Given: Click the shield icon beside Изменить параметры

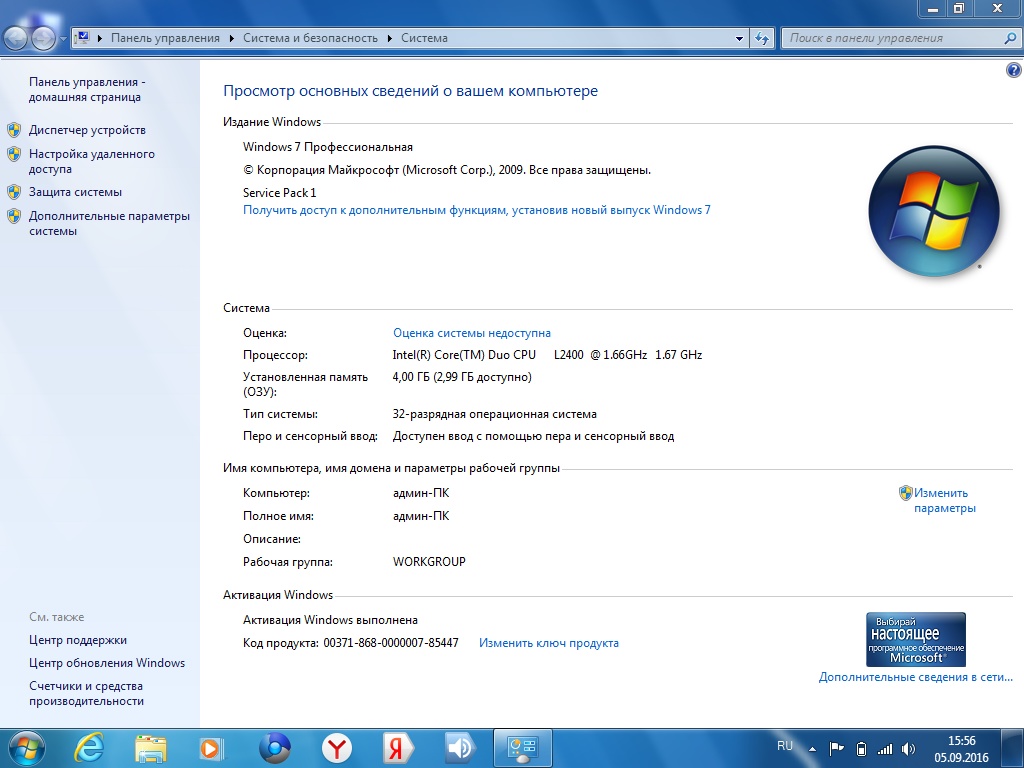Looking at the screenshot, I should [x=906, y=492].
